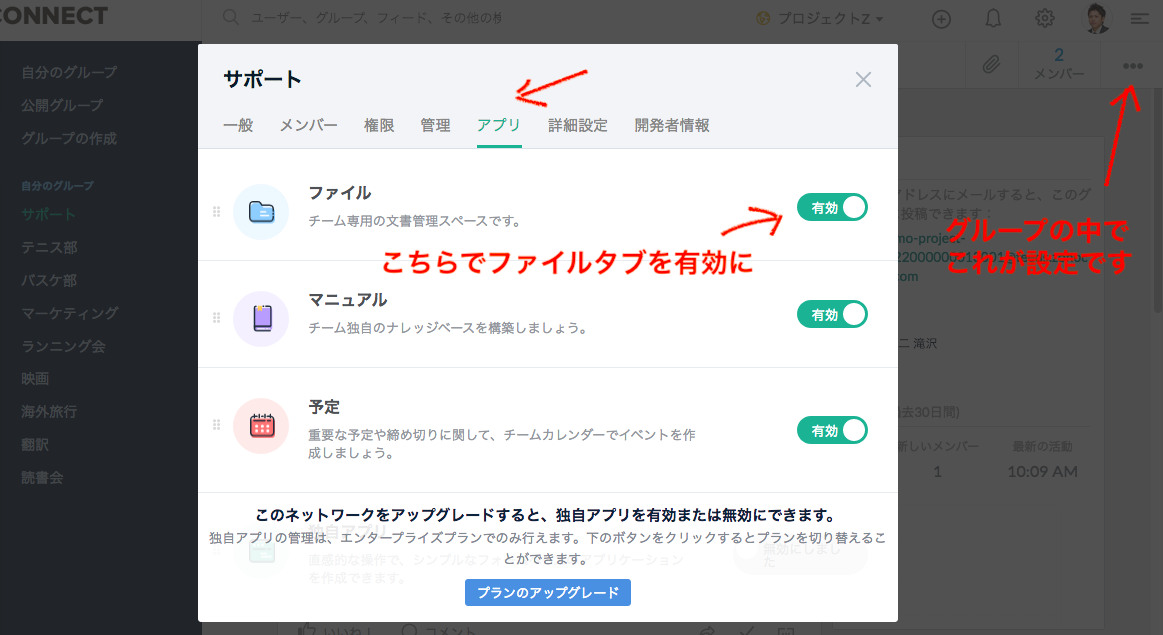Click グループの作成 in the sidebar
Image resolution: width=1163 pixels, height=635 pixels.
[x=69, y=138]
